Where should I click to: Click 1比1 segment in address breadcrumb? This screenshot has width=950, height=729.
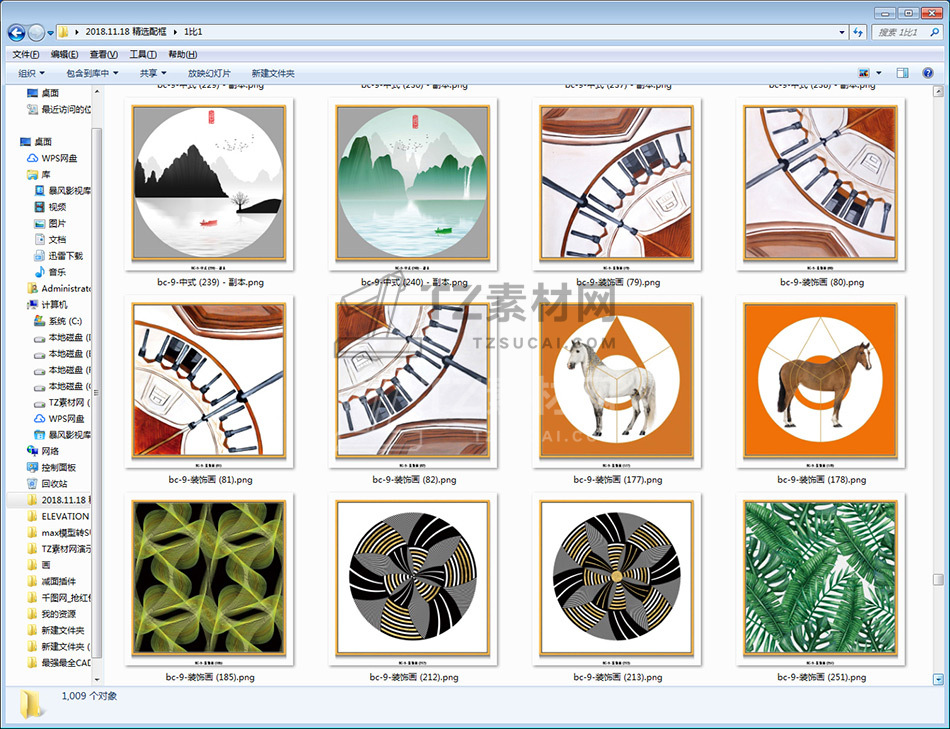[193, 32]
